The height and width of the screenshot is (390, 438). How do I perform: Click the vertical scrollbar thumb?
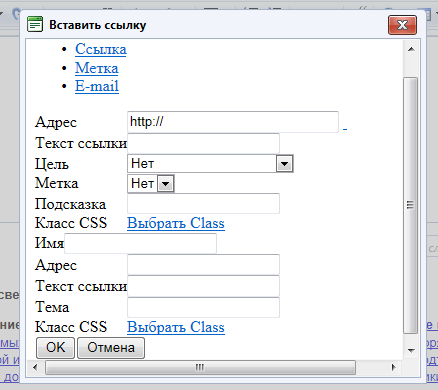(x=411, y=205)
